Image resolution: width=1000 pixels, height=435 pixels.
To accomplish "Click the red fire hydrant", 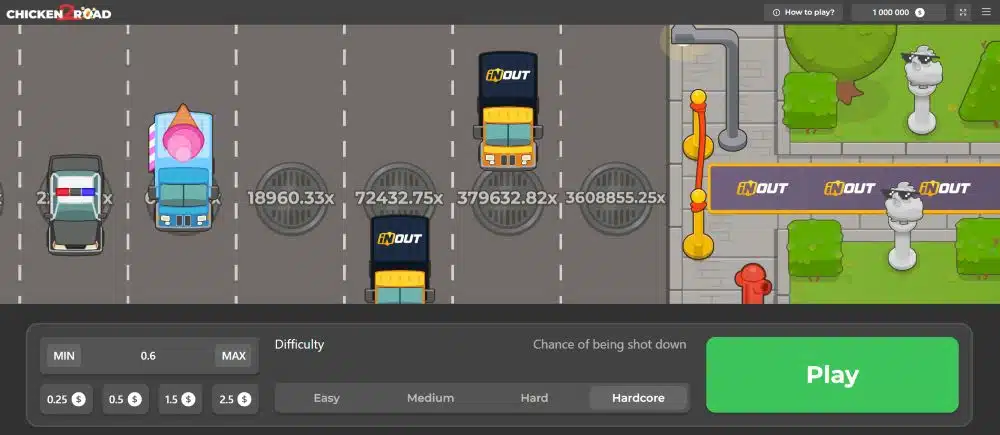I will click(753, 283).
